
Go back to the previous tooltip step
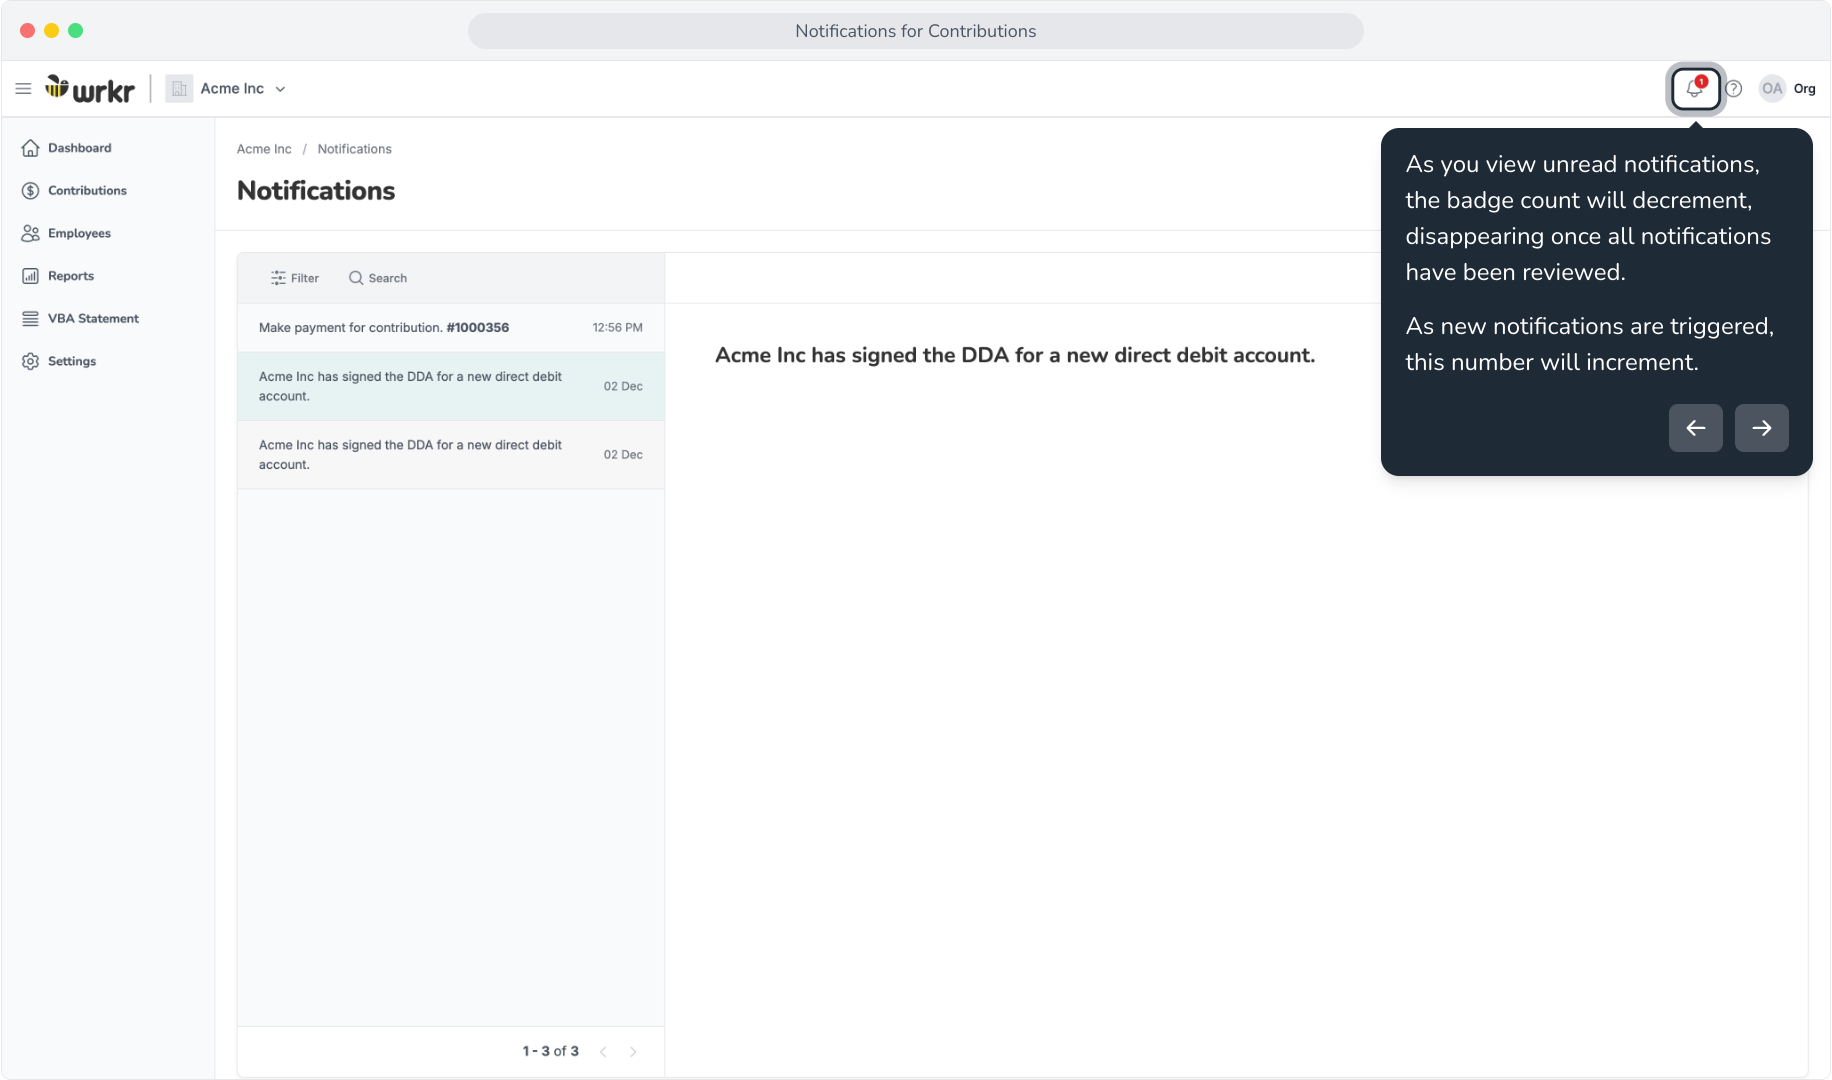[x=1696, y=428]
